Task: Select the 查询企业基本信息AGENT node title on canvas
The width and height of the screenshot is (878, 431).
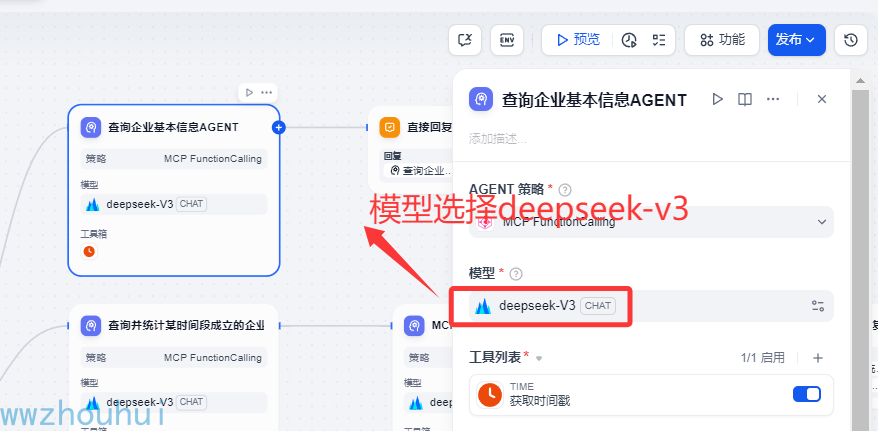Action: [173, 127]
